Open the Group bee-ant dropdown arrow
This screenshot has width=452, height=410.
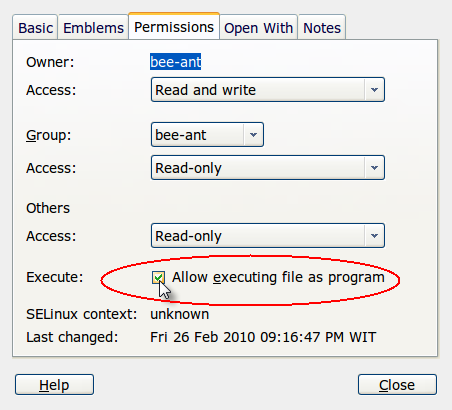click(x=253, y=135)
